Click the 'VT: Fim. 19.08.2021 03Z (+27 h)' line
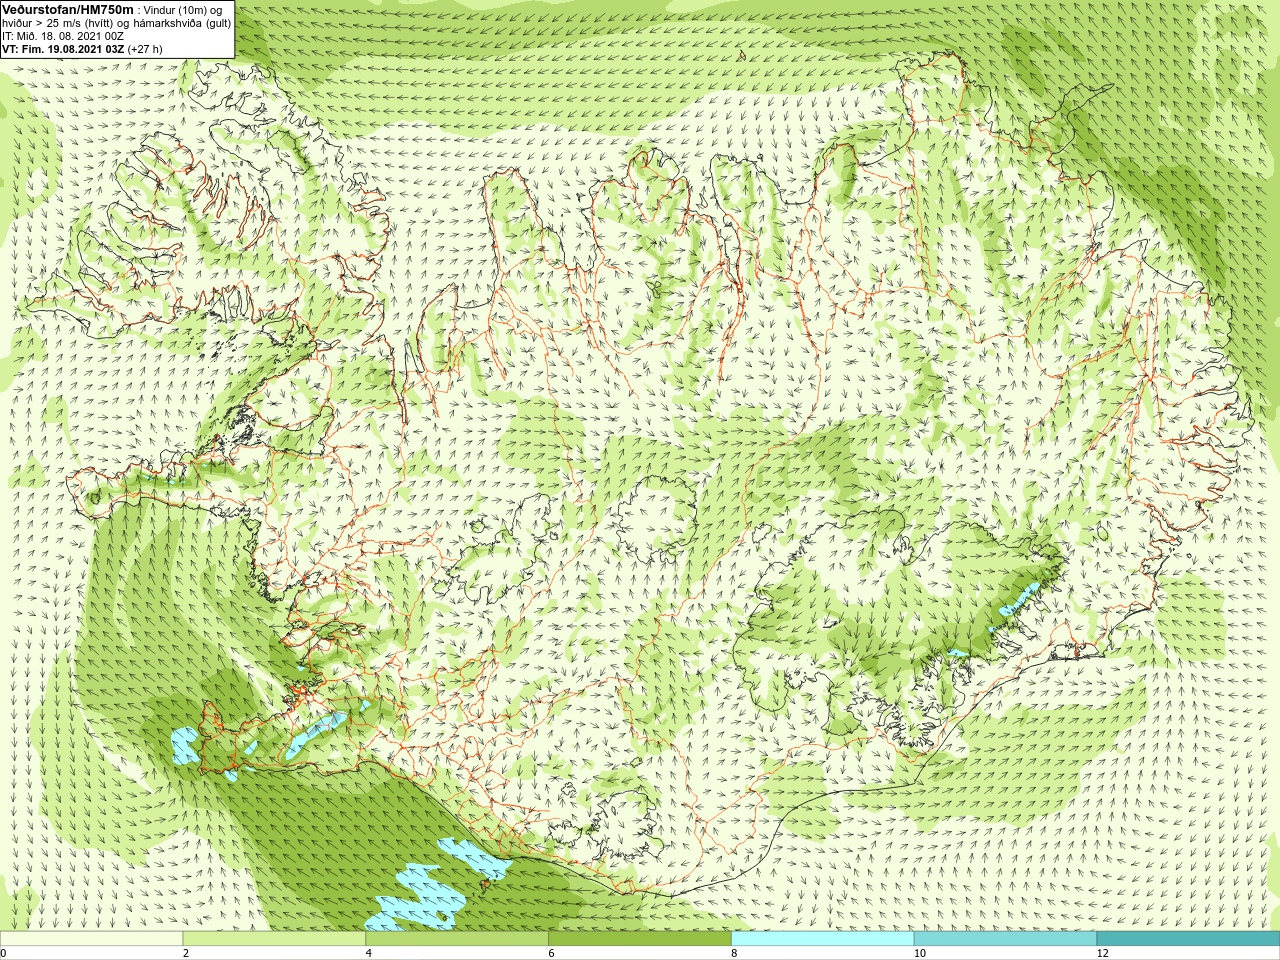Screen dimensions: 1280x960 click(82, 48)
